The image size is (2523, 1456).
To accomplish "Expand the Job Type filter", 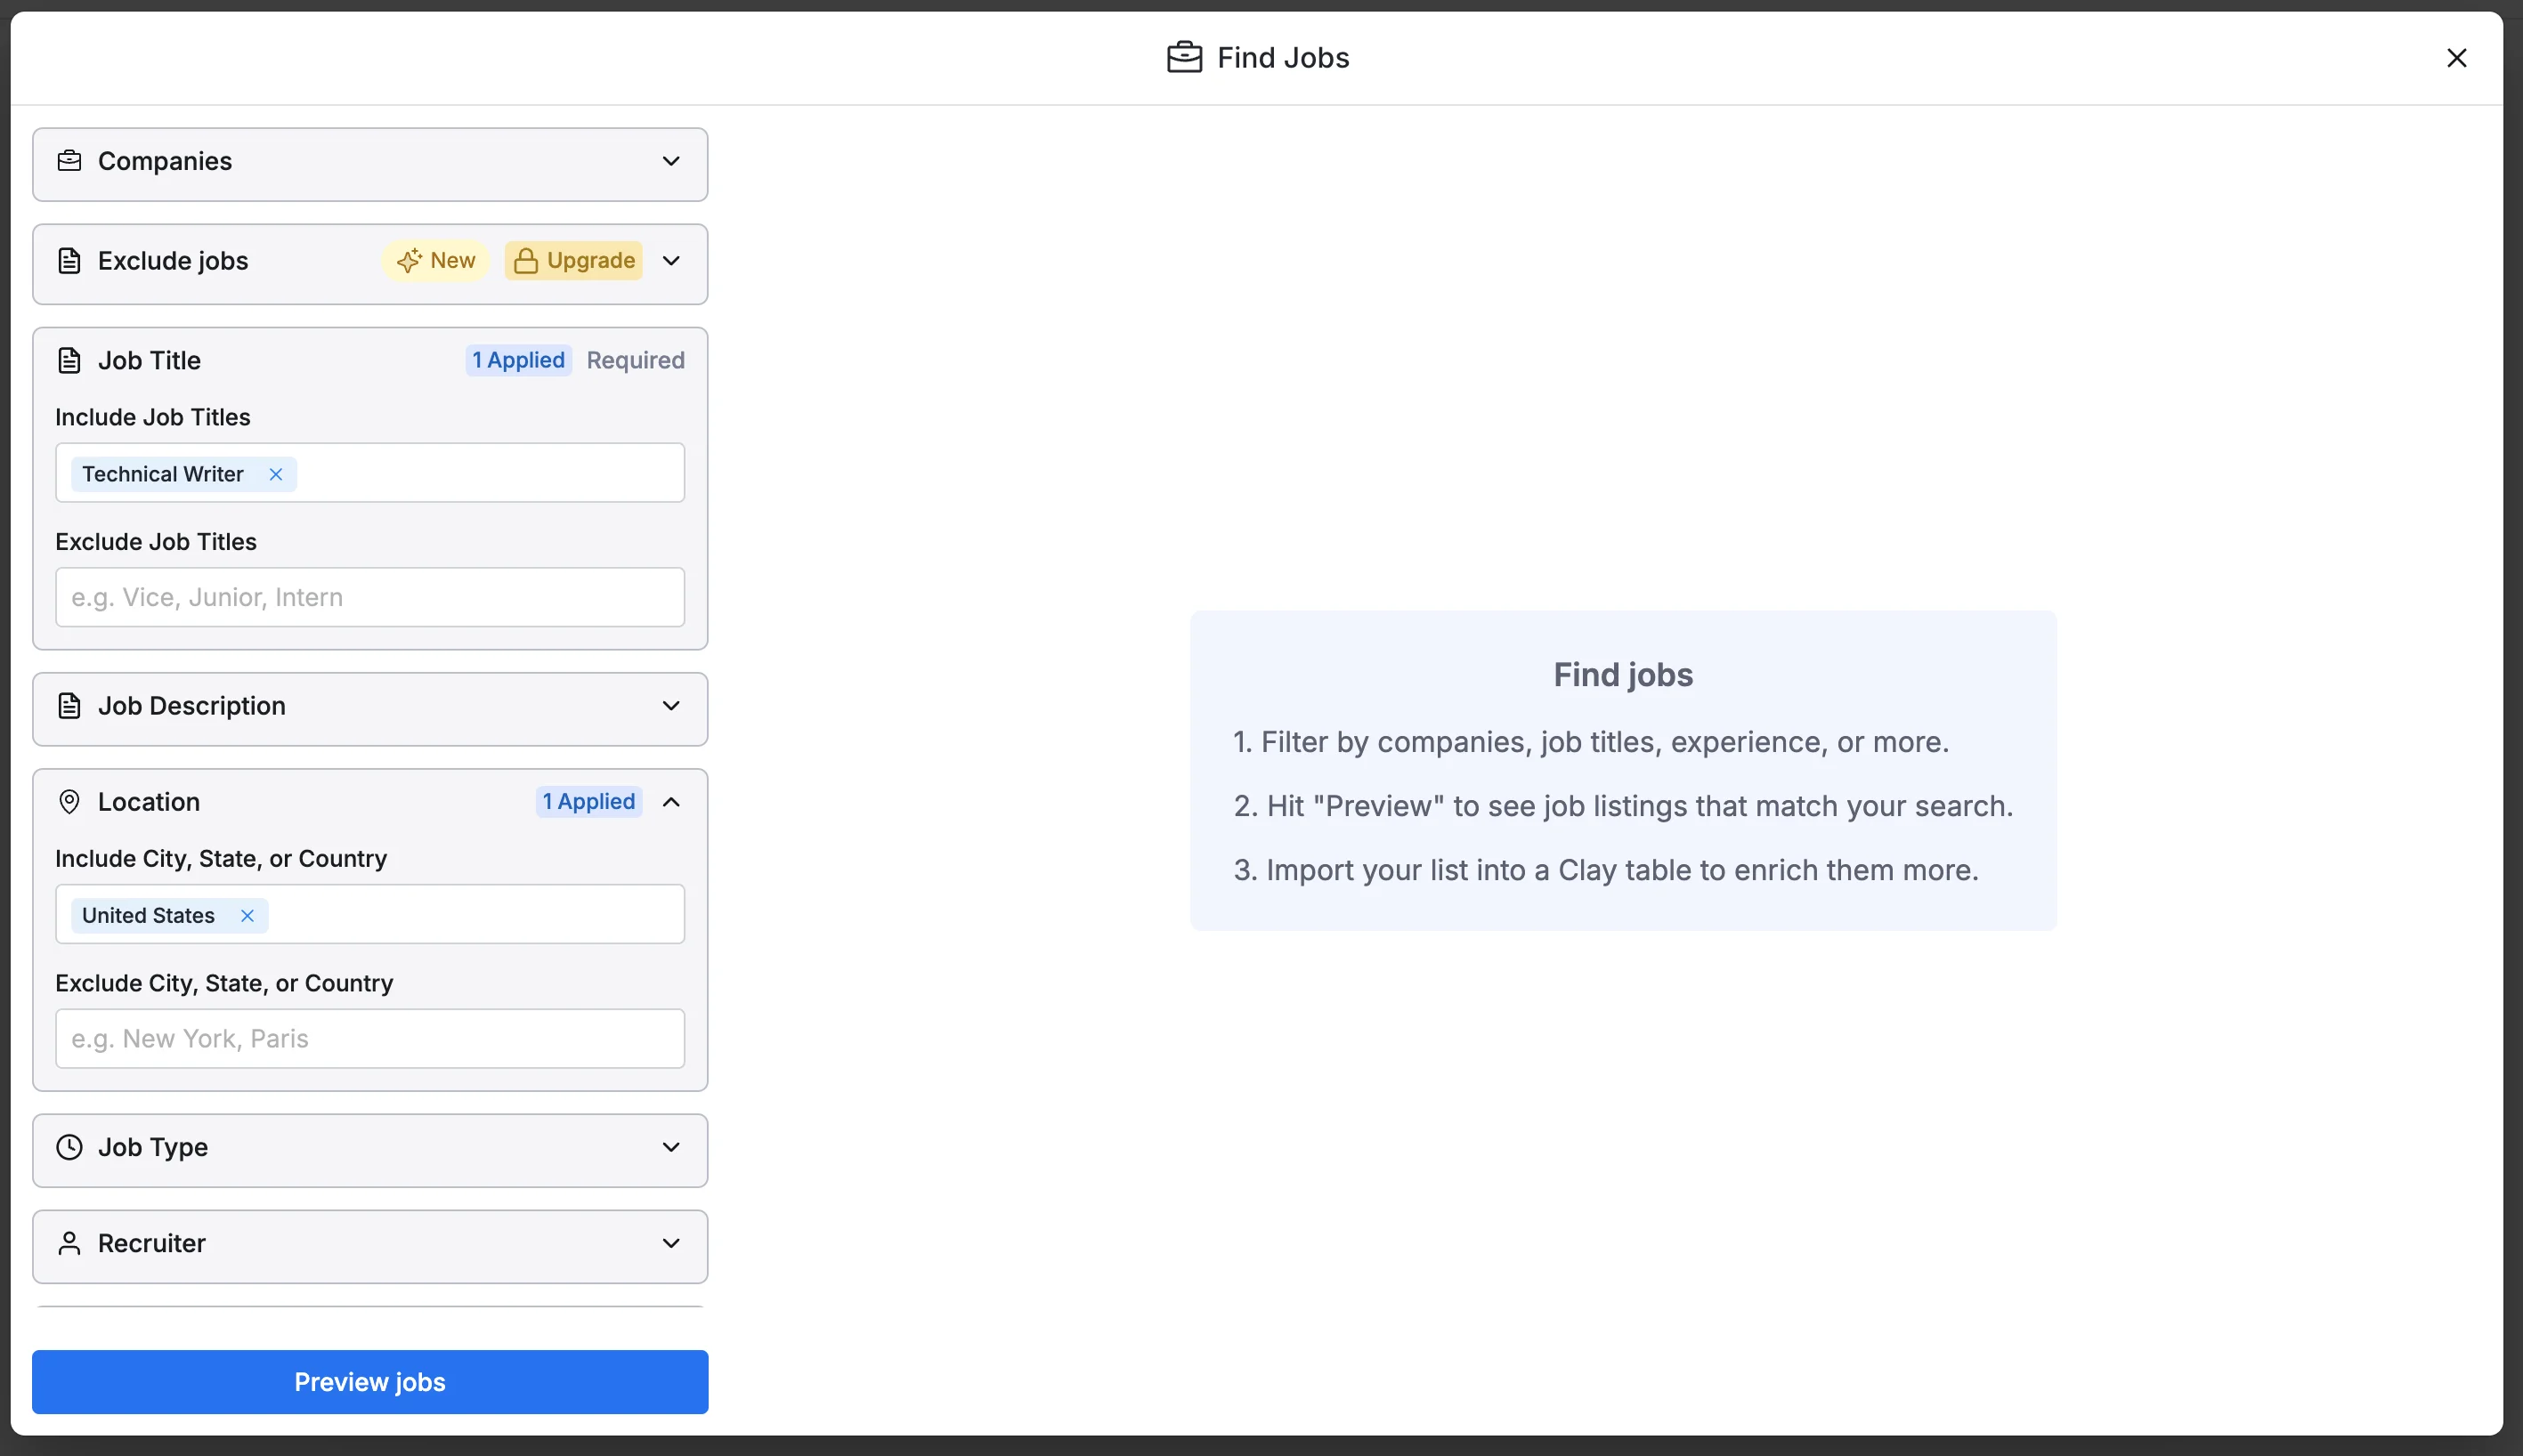I will [671, 1147].
